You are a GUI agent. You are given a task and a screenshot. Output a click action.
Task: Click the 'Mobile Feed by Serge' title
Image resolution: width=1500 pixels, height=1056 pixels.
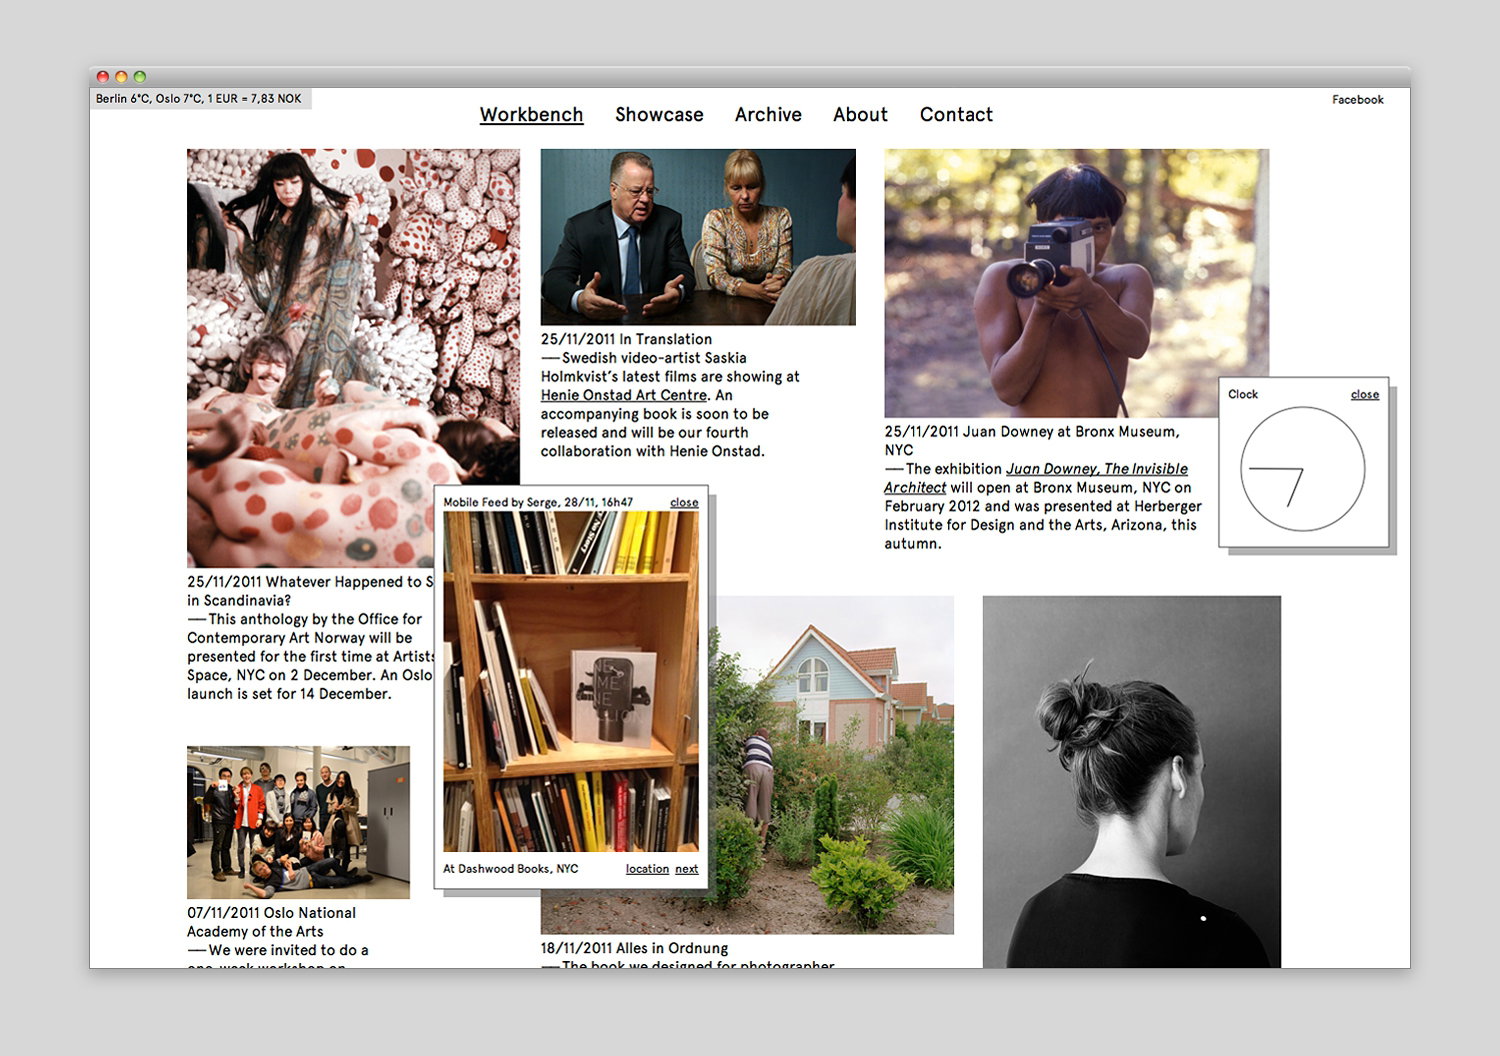538,503
